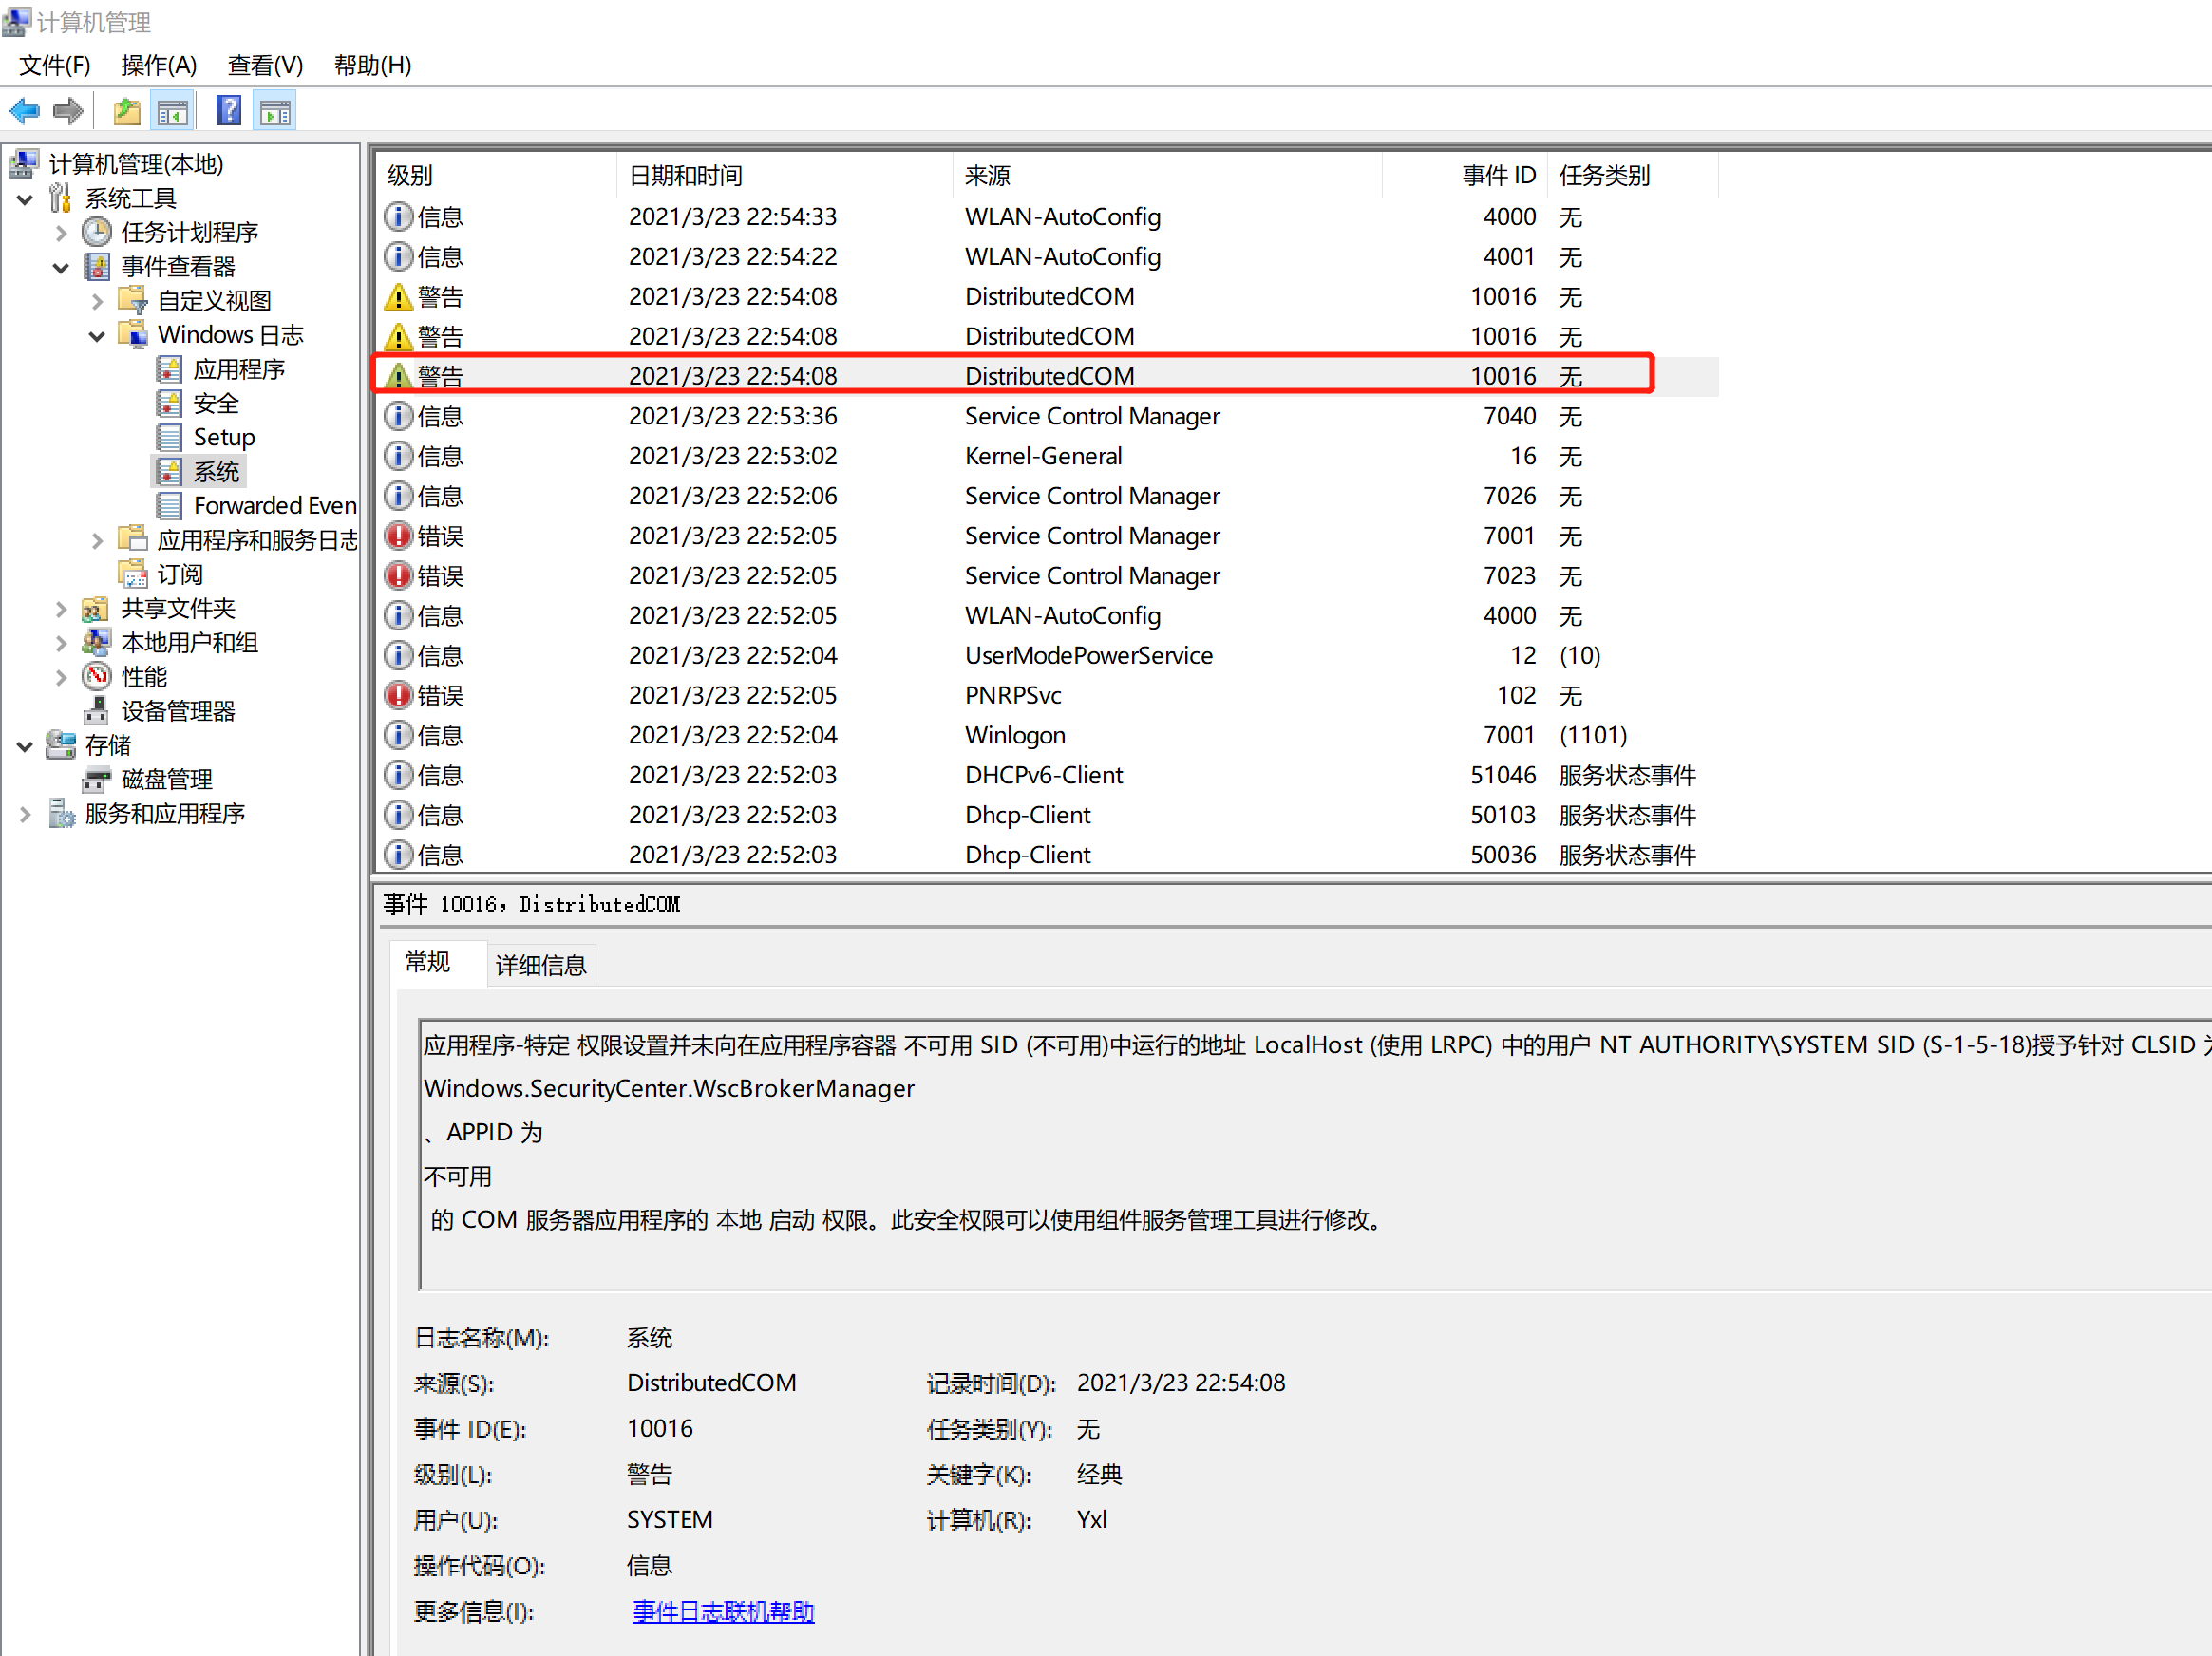Click the show/hide action pane icon
2212x1656 pixels.
pyautogui.click(x=275, y=111)
